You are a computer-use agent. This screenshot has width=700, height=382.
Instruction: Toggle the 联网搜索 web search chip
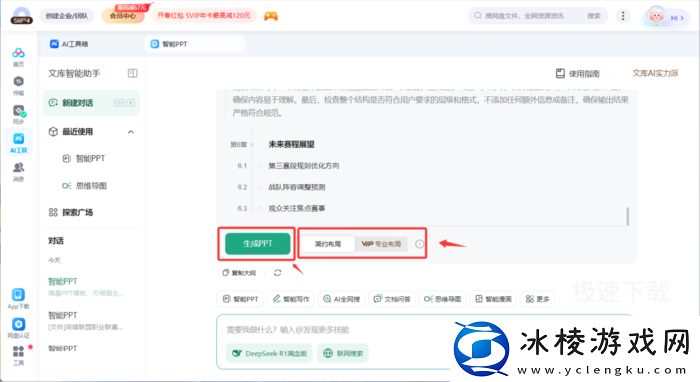(343, 353)
